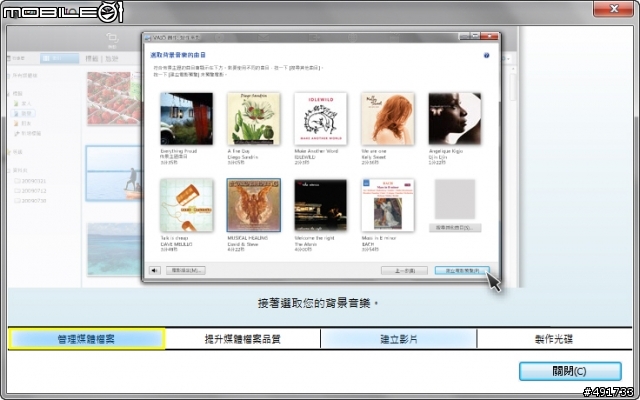
Task: Open the strawberries photo in the background window
Action: 114,98
